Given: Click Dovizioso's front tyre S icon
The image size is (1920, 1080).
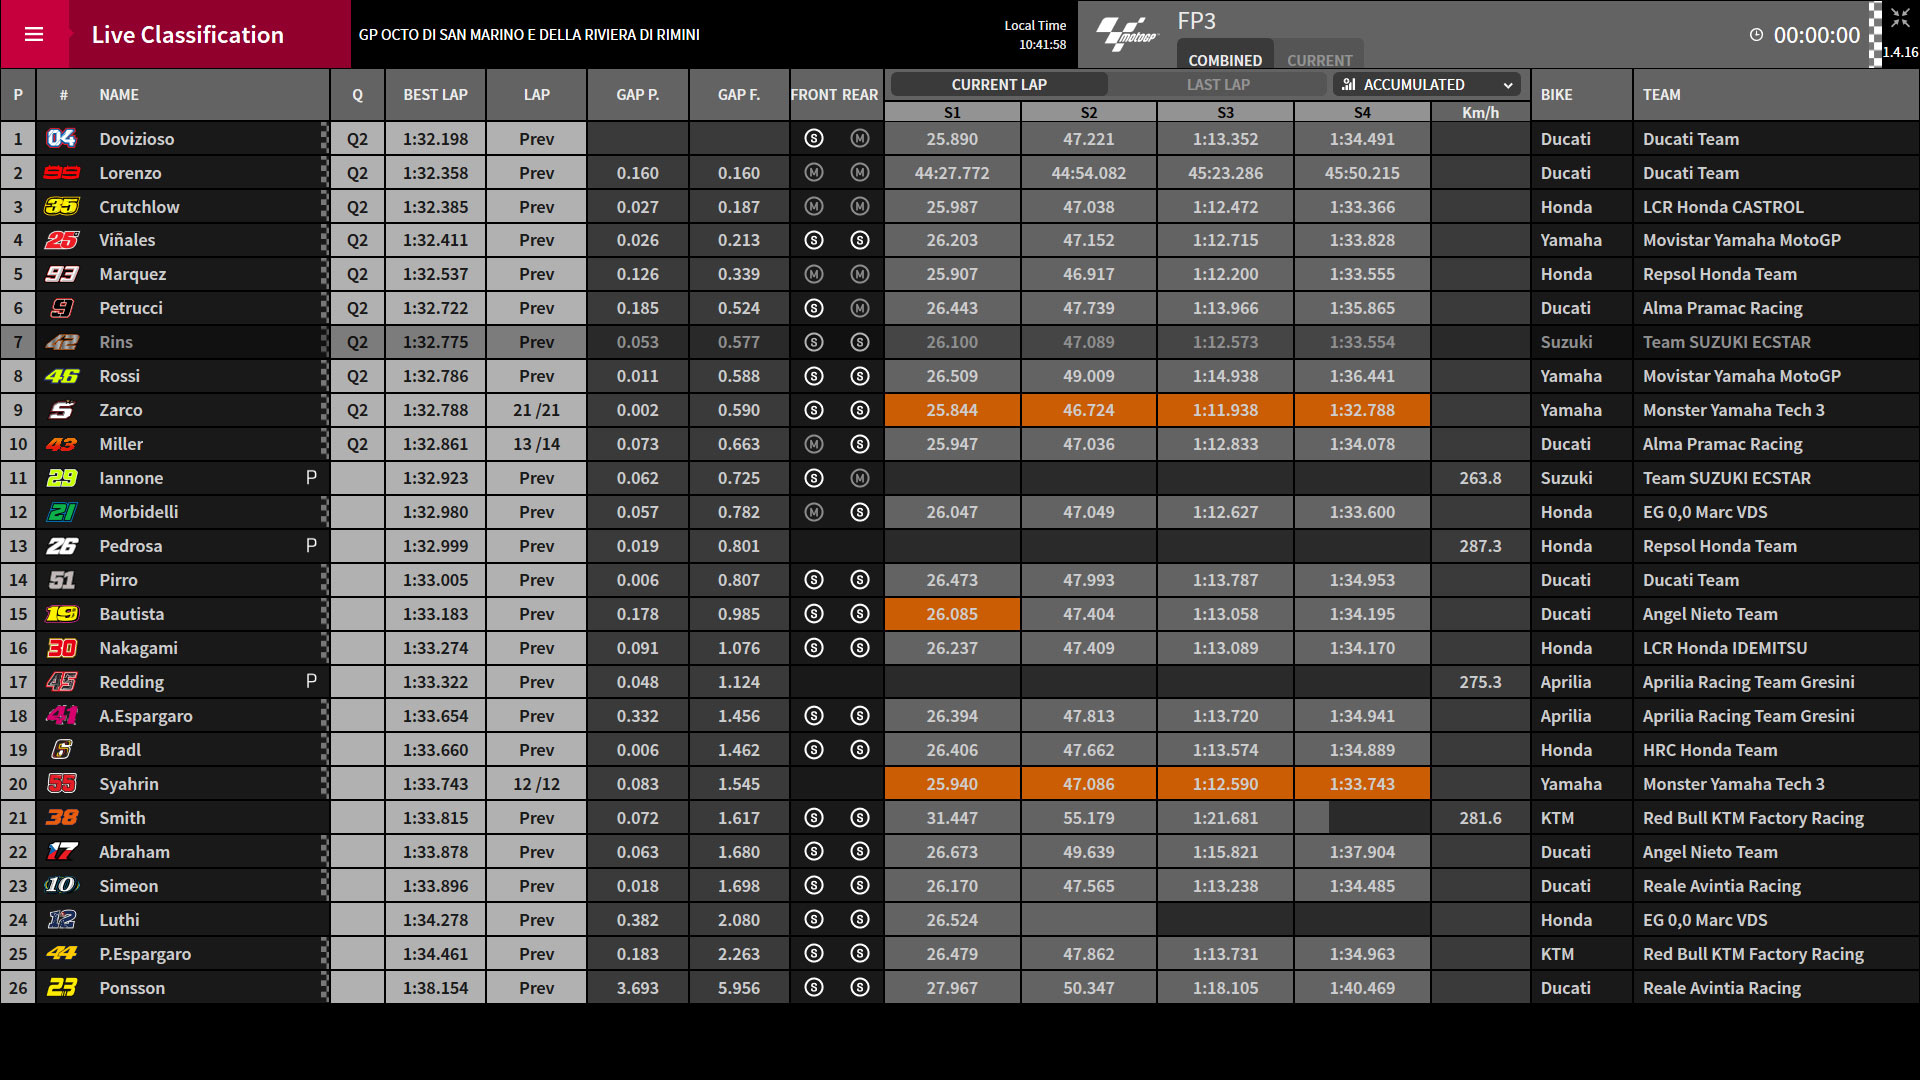Looking at the screenshot, I should point(814,139).
